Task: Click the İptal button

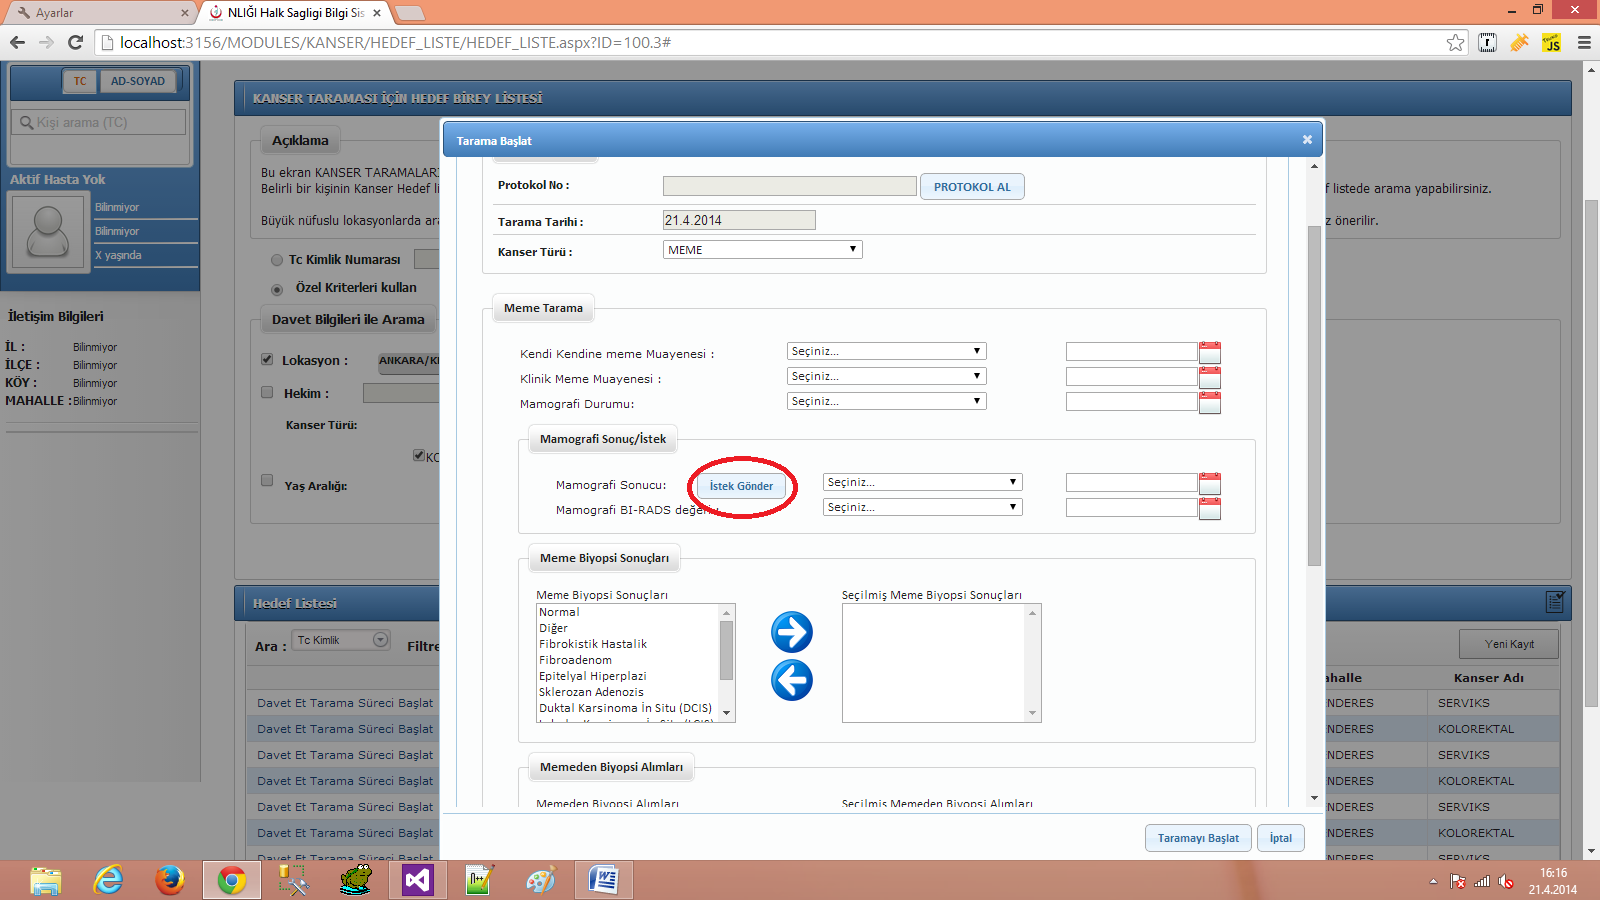Action: tap(1281, 838)
